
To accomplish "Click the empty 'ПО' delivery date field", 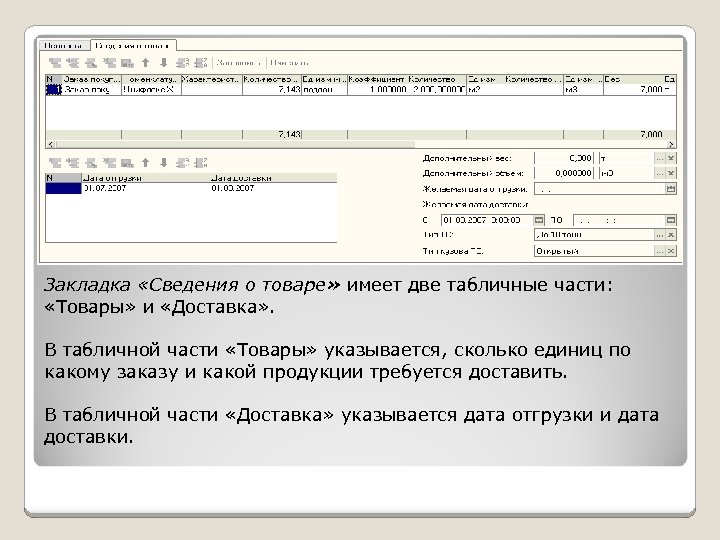I will [619, 220].
